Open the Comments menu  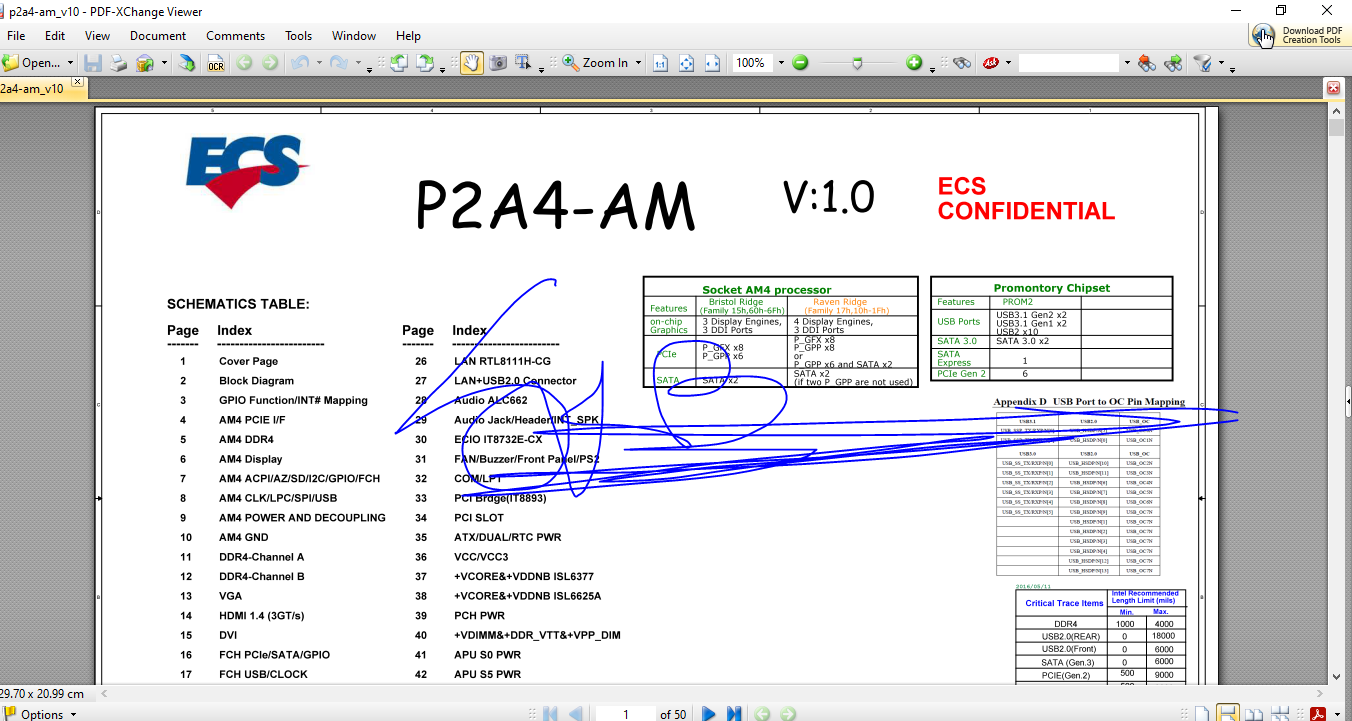point(236,36)
